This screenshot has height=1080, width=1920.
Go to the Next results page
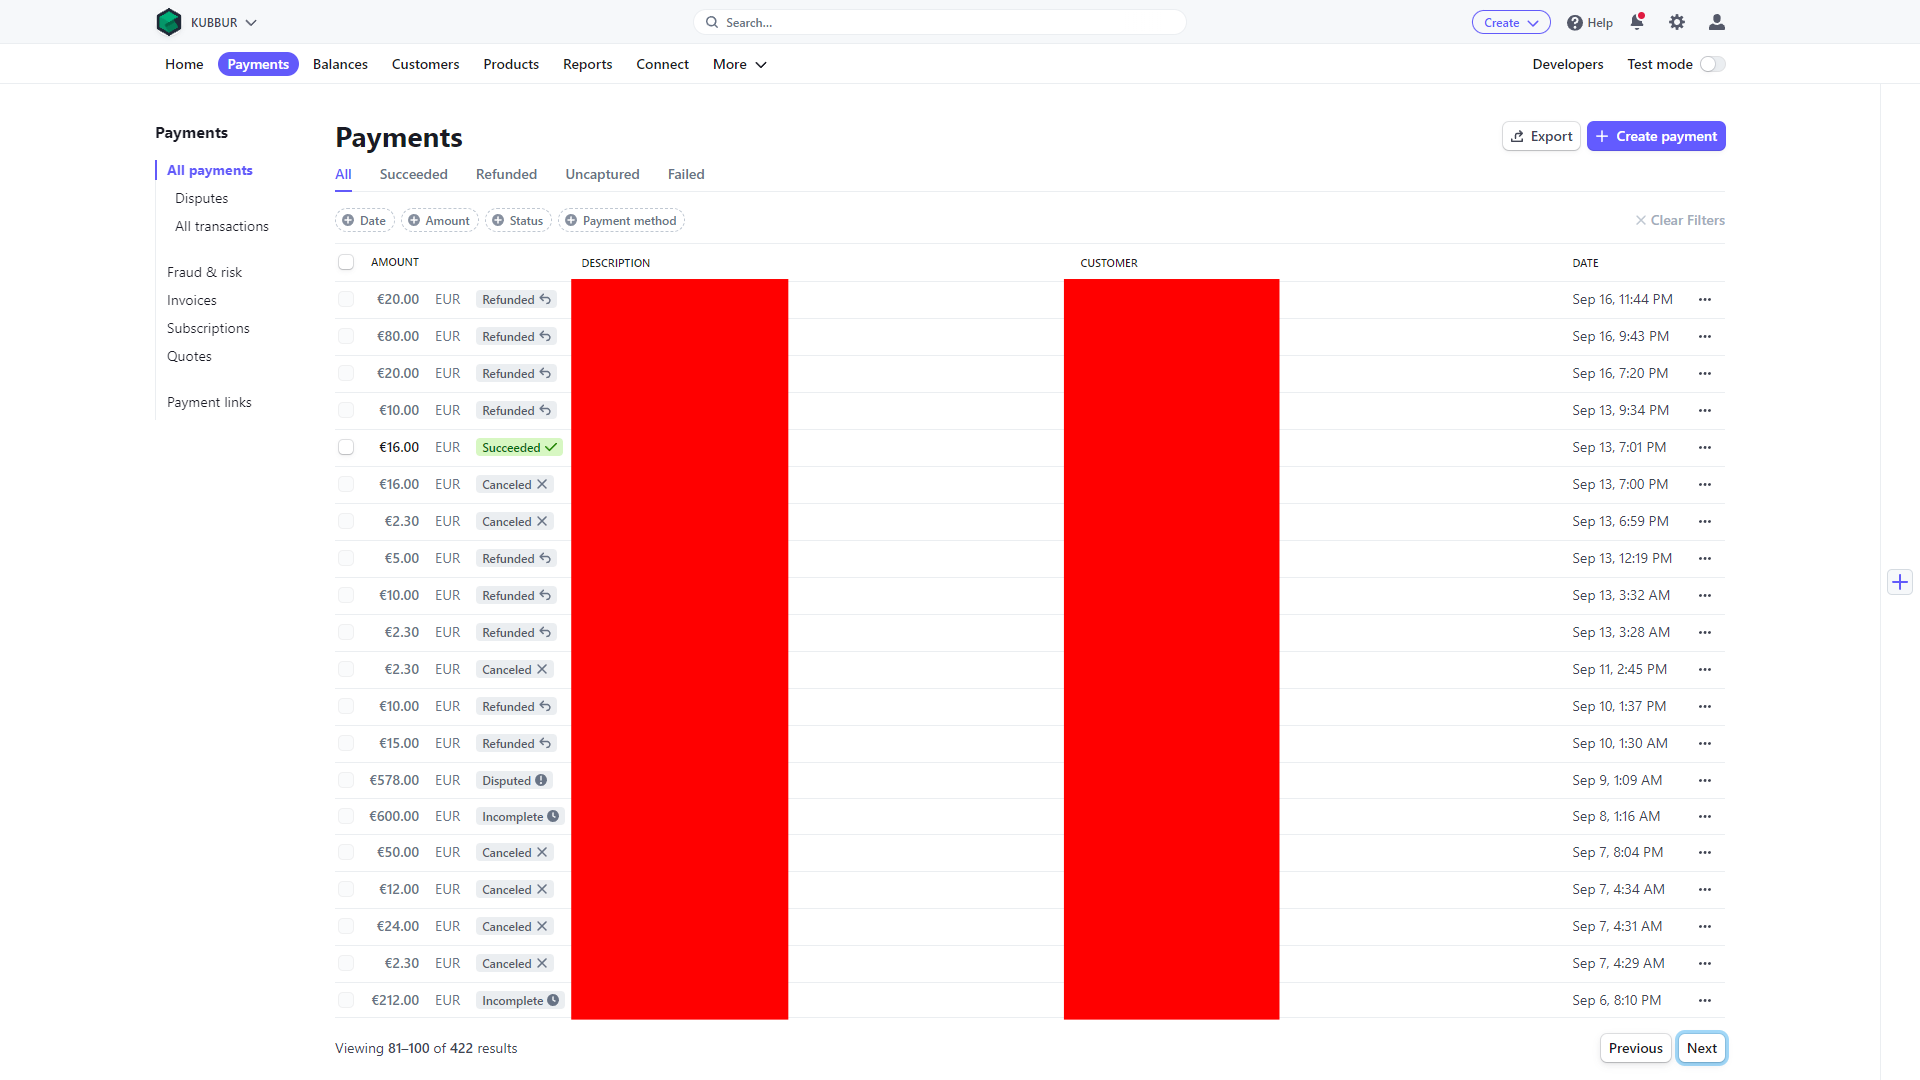(x=1701, y=1048)
